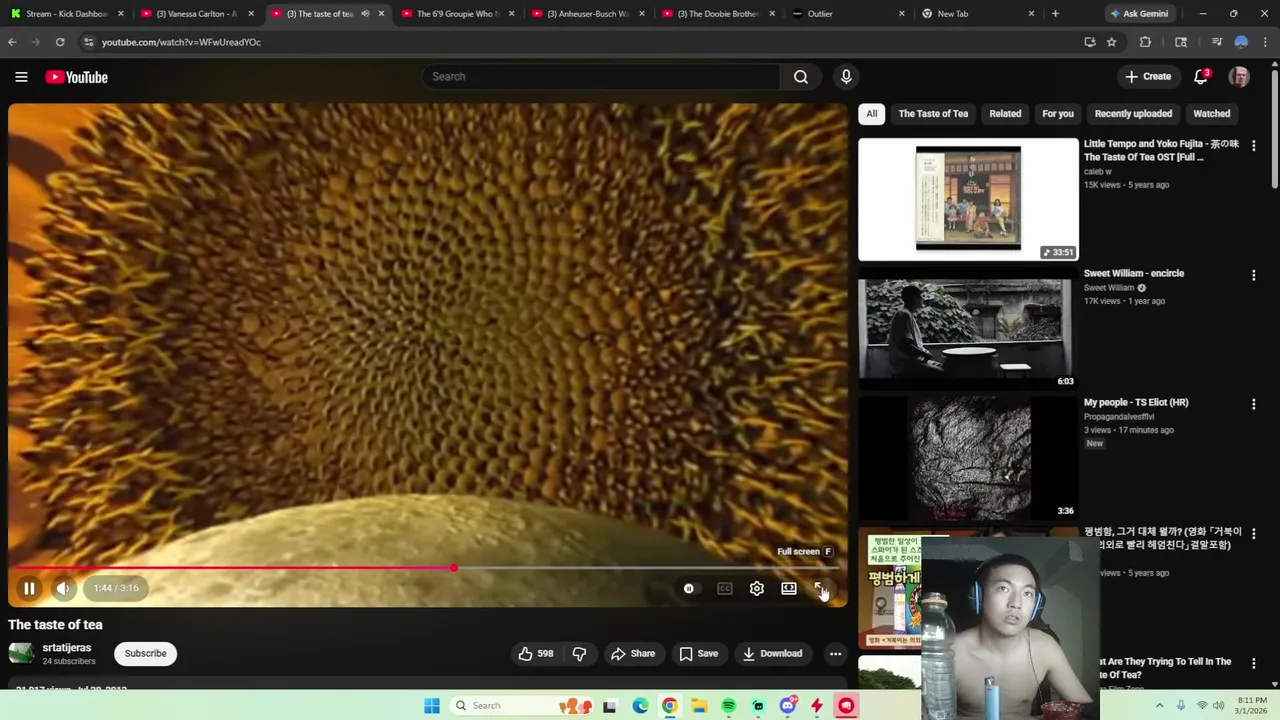Click the progress bar scrubber handle
This screenshot has width=1280, height=720.
454,568
